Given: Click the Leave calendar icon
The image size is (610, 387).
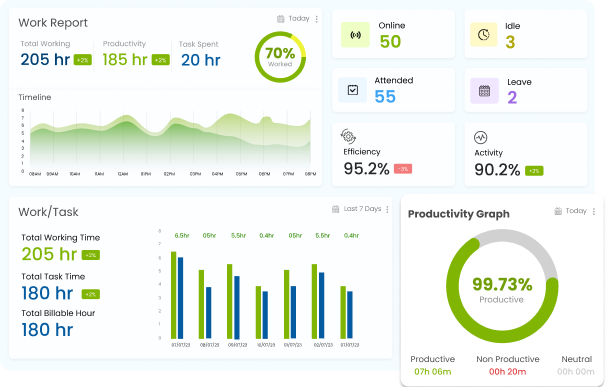Looking at the screenshot, I should tap(484, 91).
